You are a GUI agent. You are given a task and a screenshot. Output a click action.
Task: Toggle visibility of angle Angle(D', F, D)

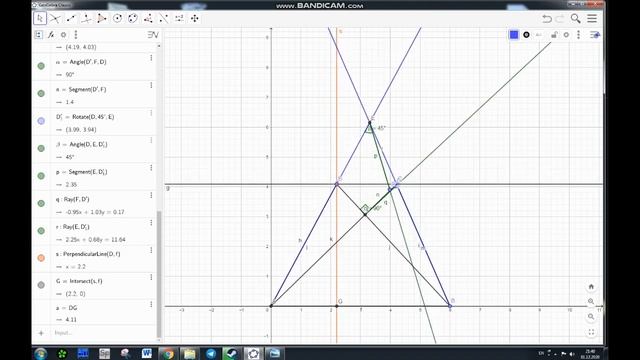41,66
